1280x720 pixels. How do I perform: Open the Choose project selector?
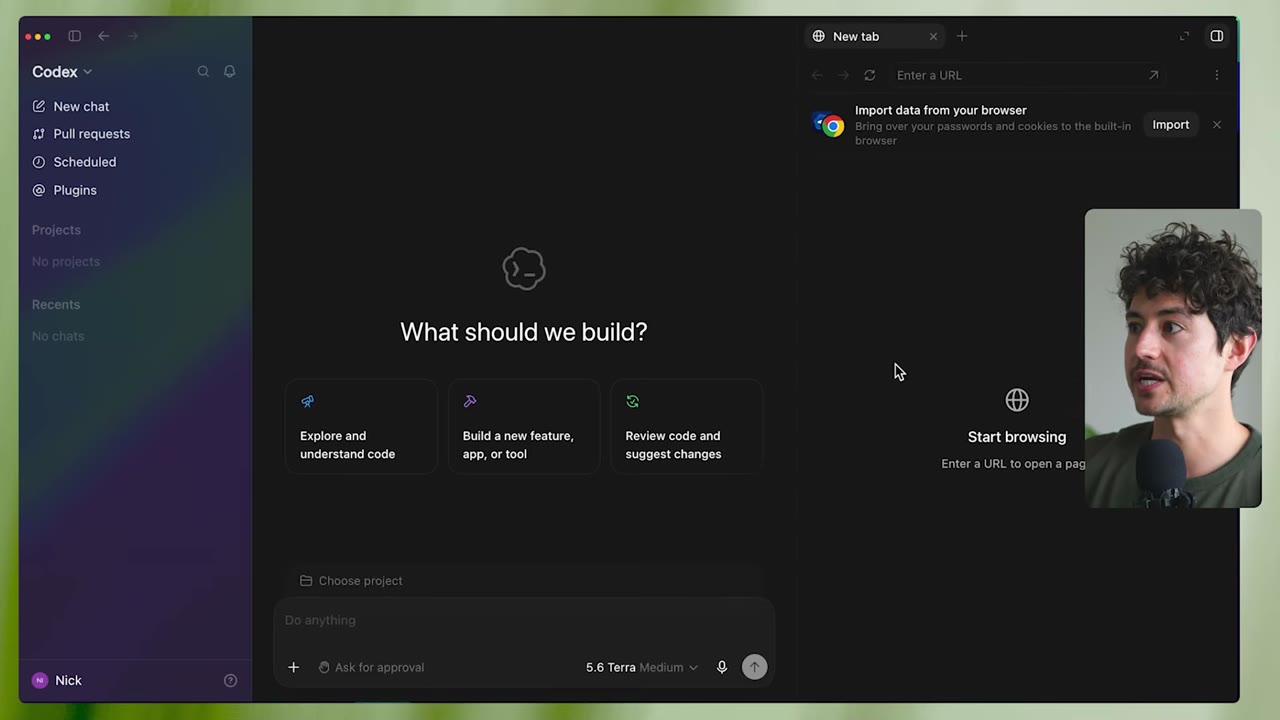point(351,581)
